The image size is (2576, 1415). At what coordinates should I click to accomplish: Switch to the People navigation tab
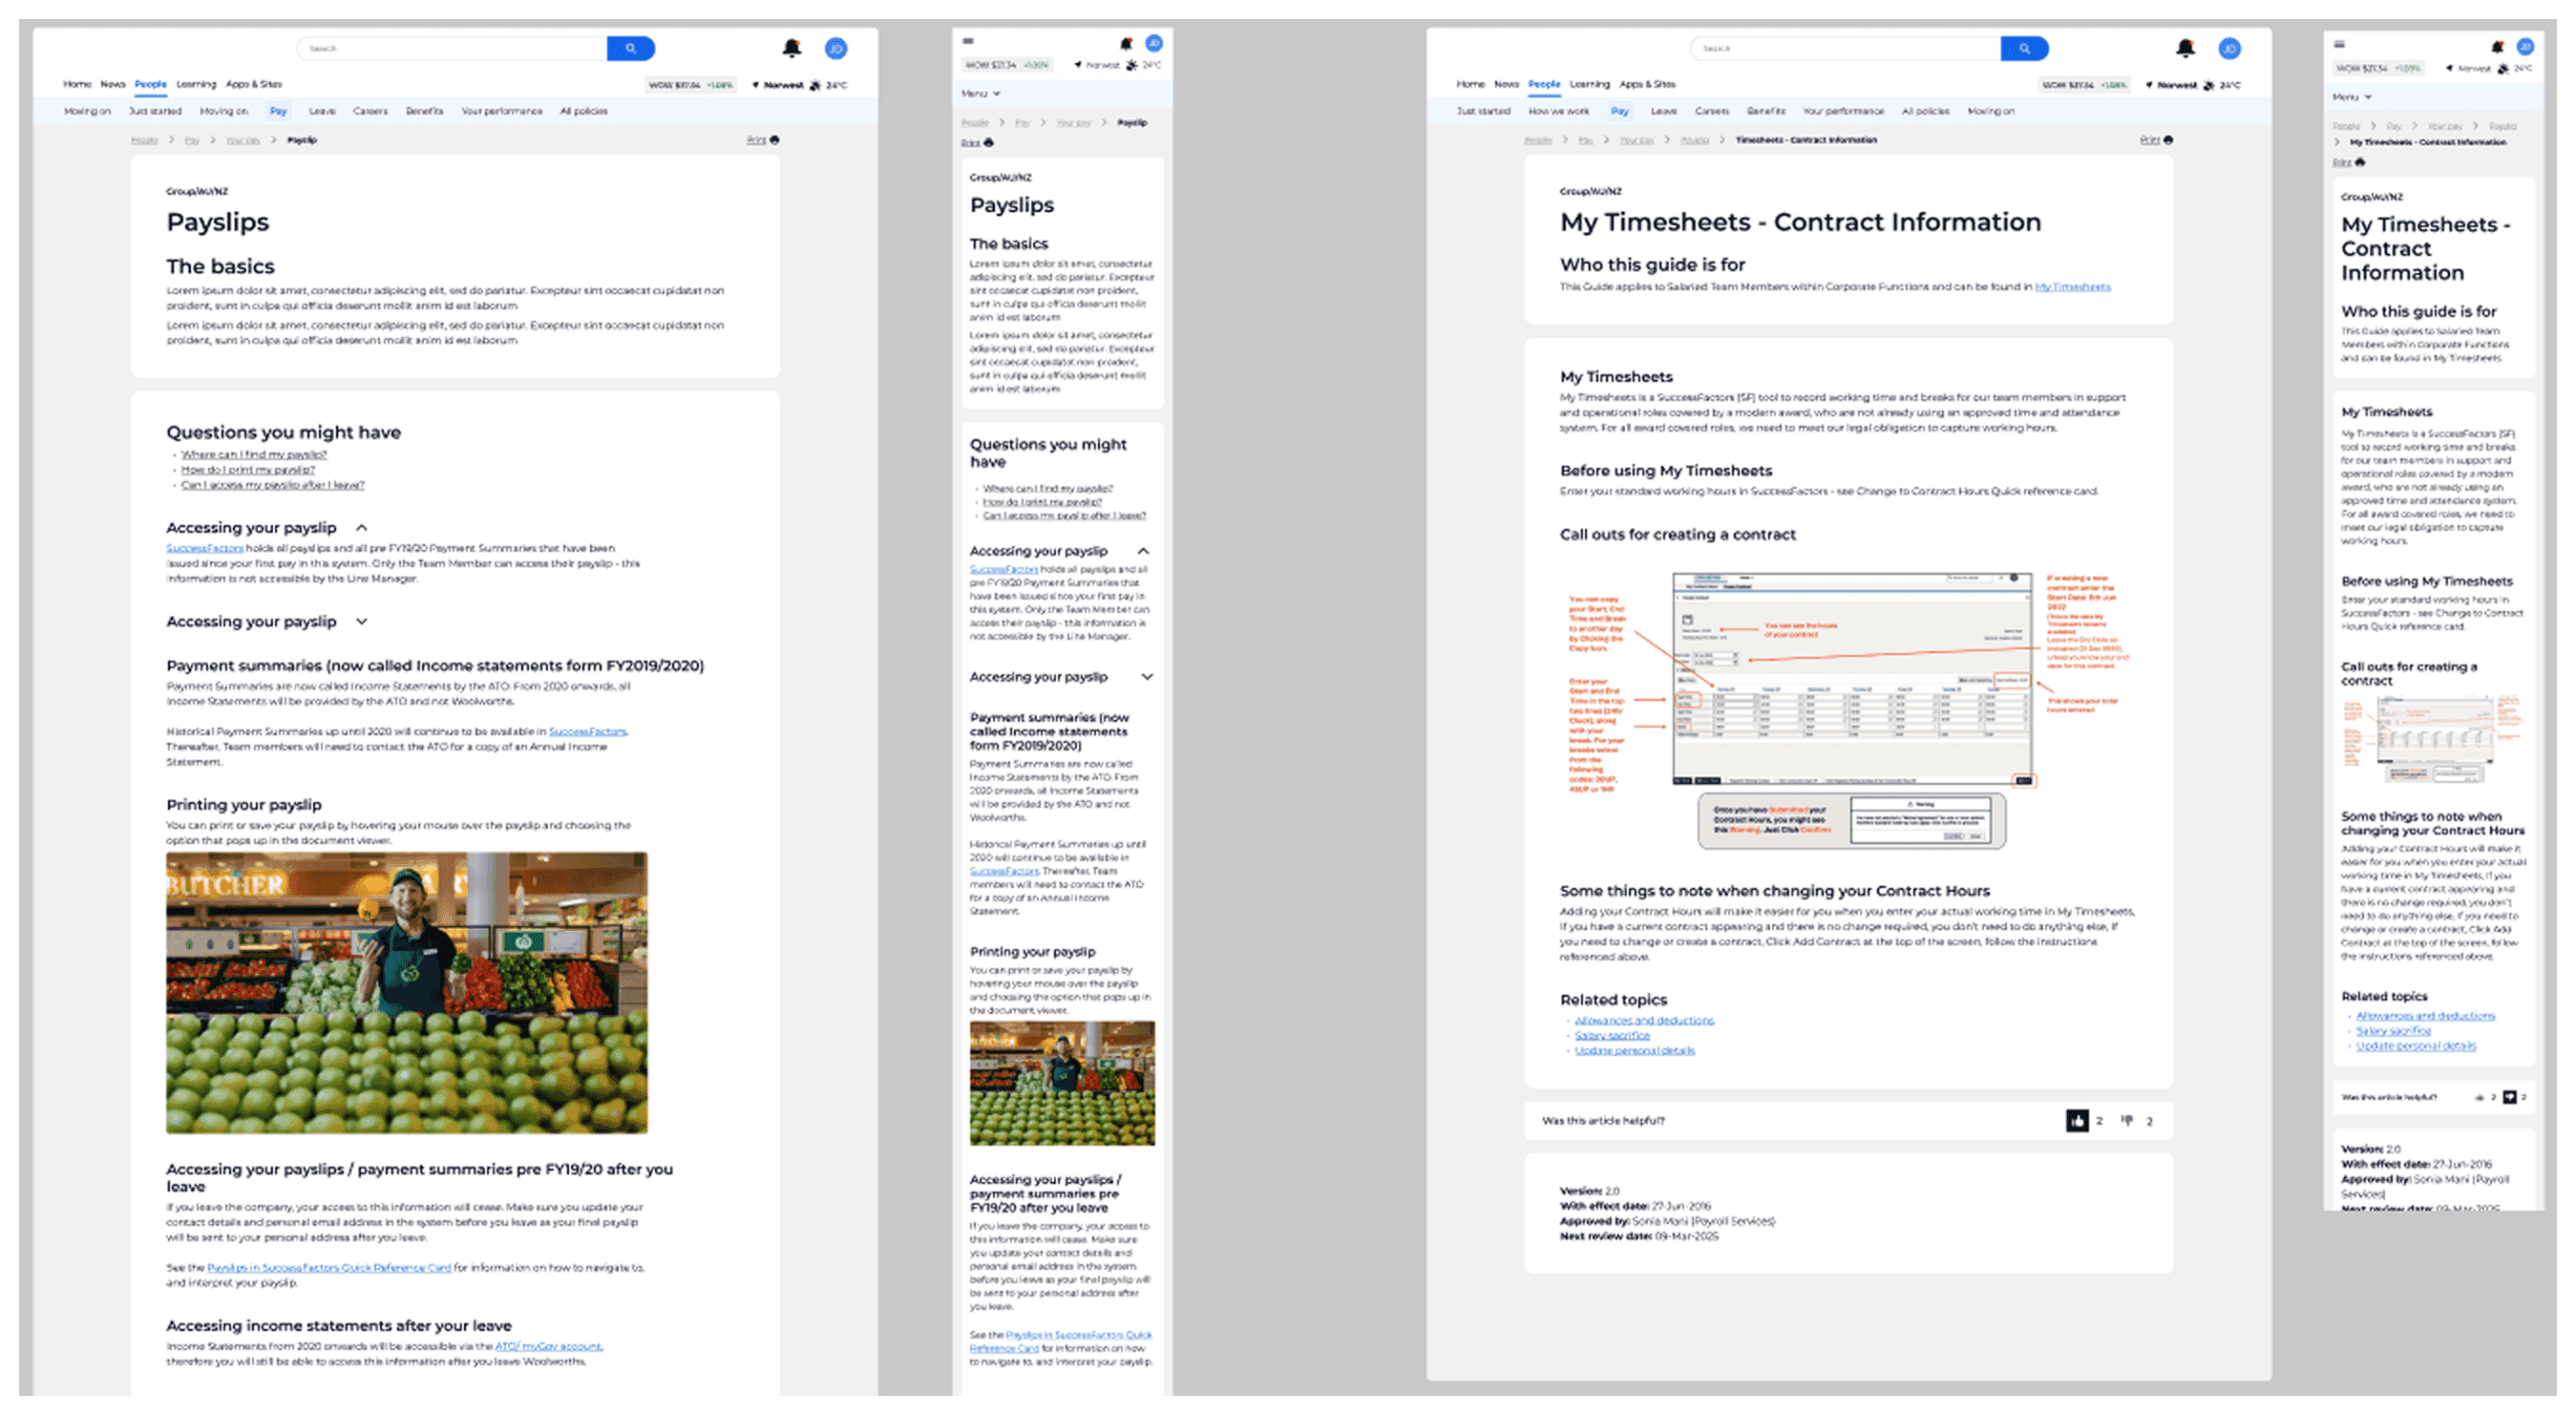150,84
